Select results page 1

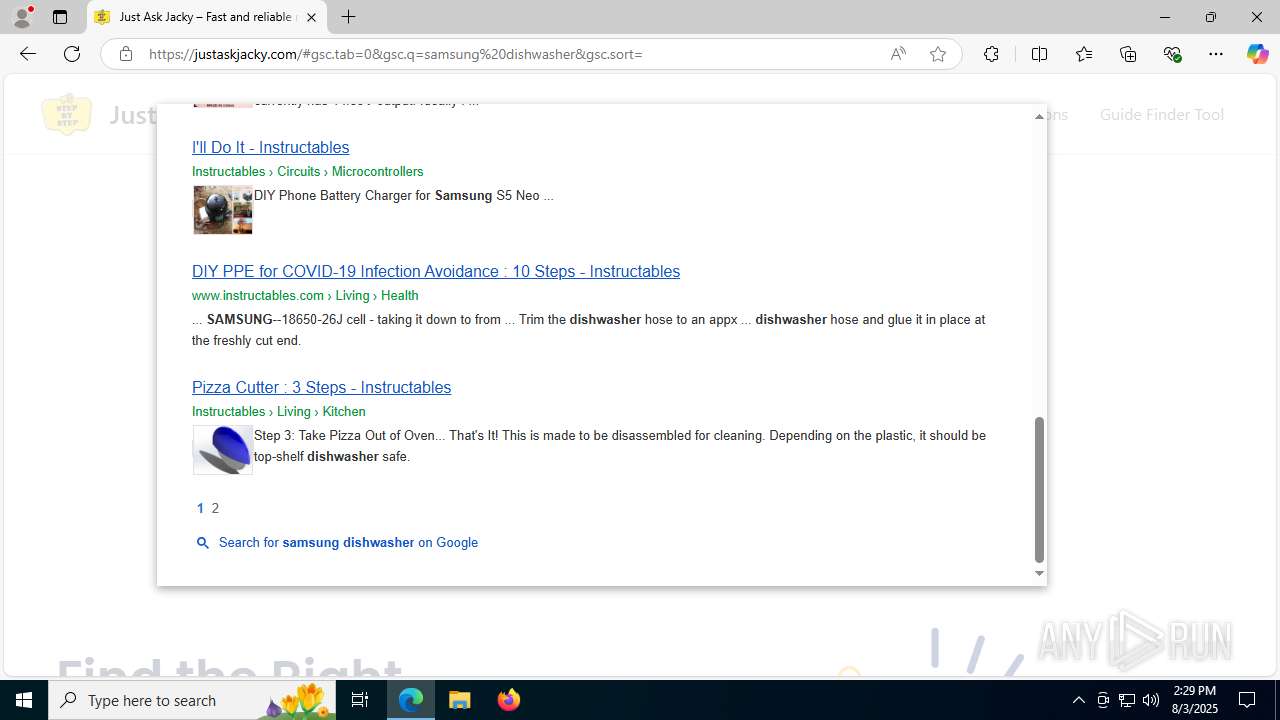[x=200, y=508]
